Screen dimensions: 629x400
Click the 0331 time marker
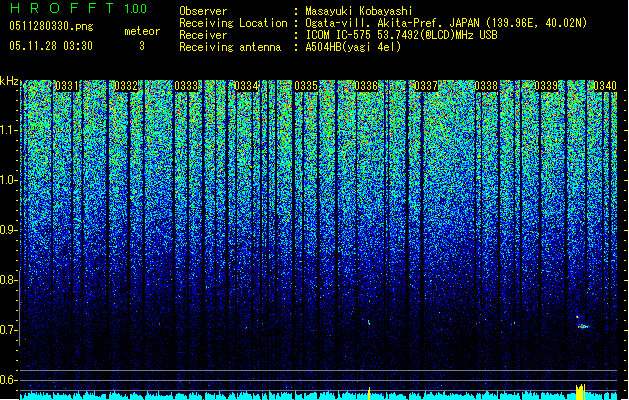pyautogui.click(x=67, y=86)
